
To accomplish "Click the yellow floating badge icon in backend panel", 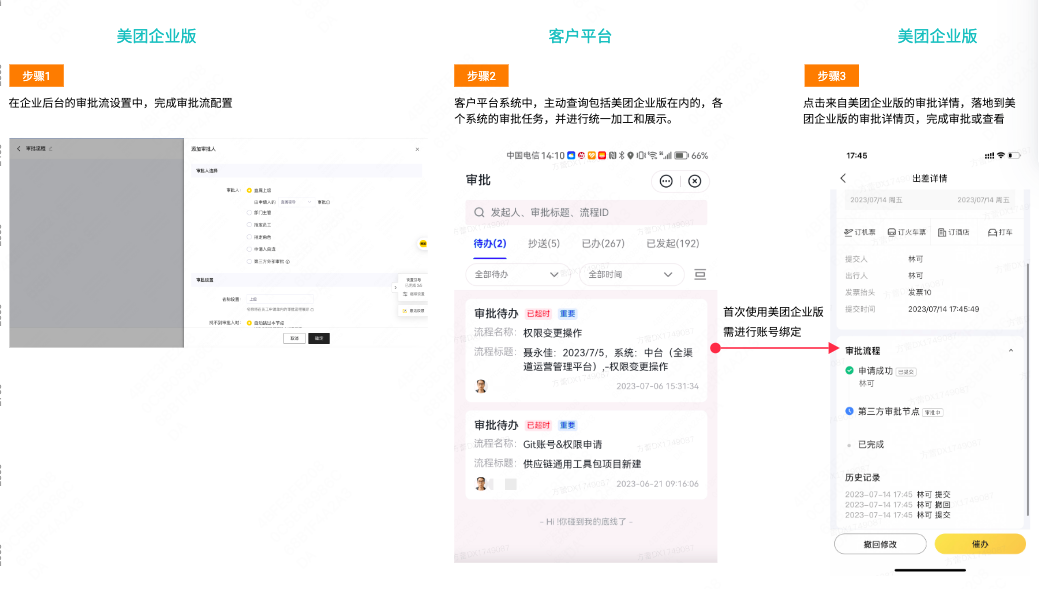I will 423,244.
